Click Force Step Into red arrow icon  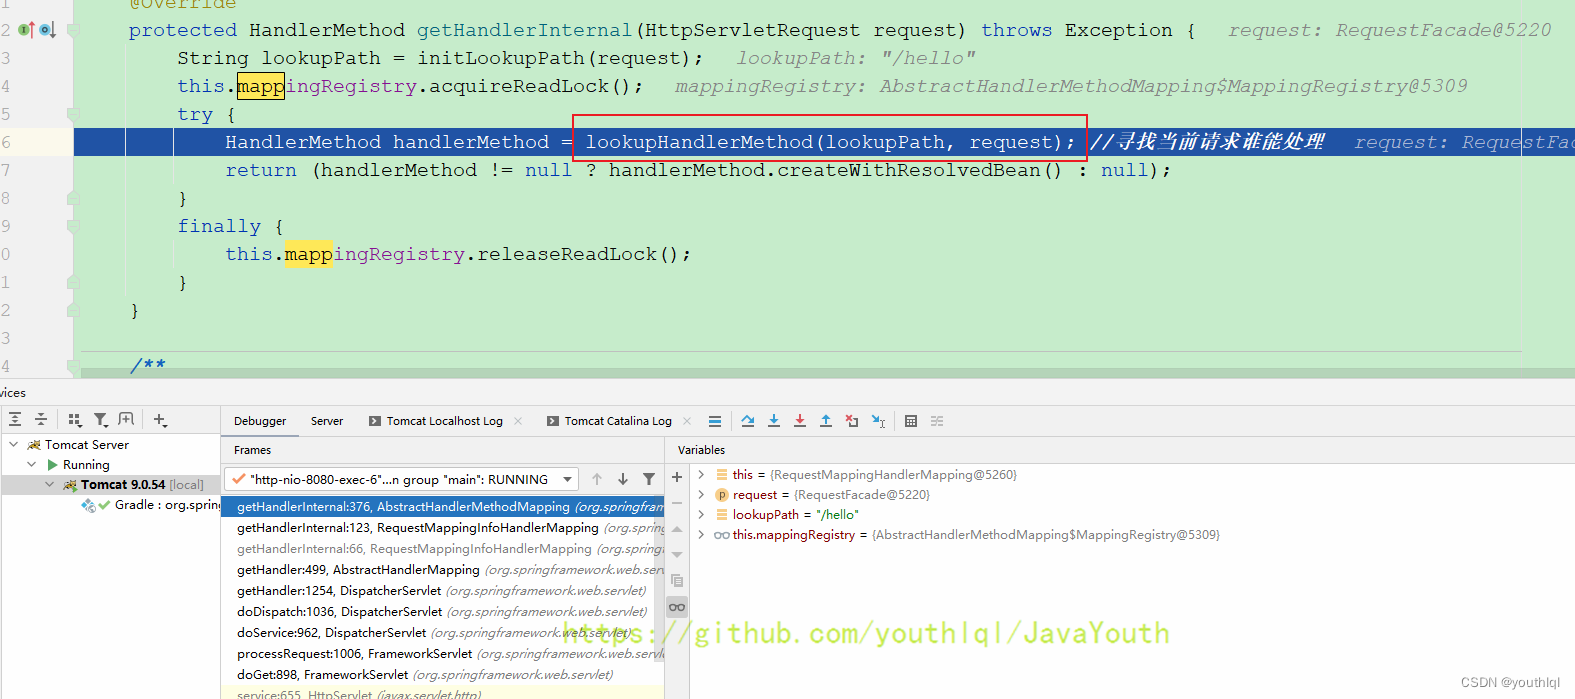[x=800, y=421]
